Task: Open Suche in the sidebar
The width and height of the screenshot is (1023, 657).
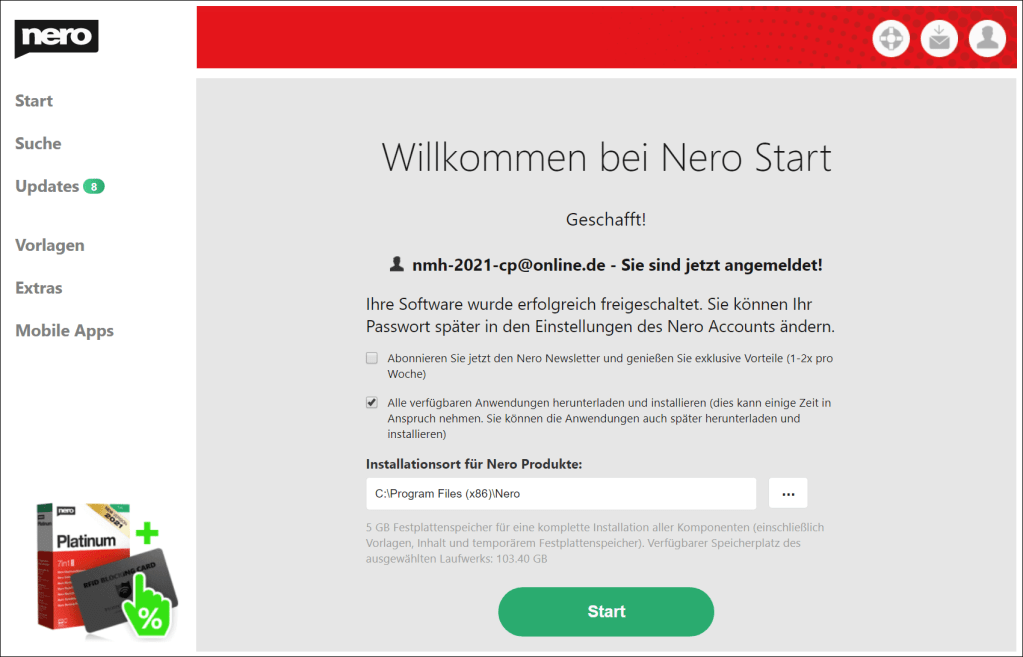Action: click(x=38, y=144)
